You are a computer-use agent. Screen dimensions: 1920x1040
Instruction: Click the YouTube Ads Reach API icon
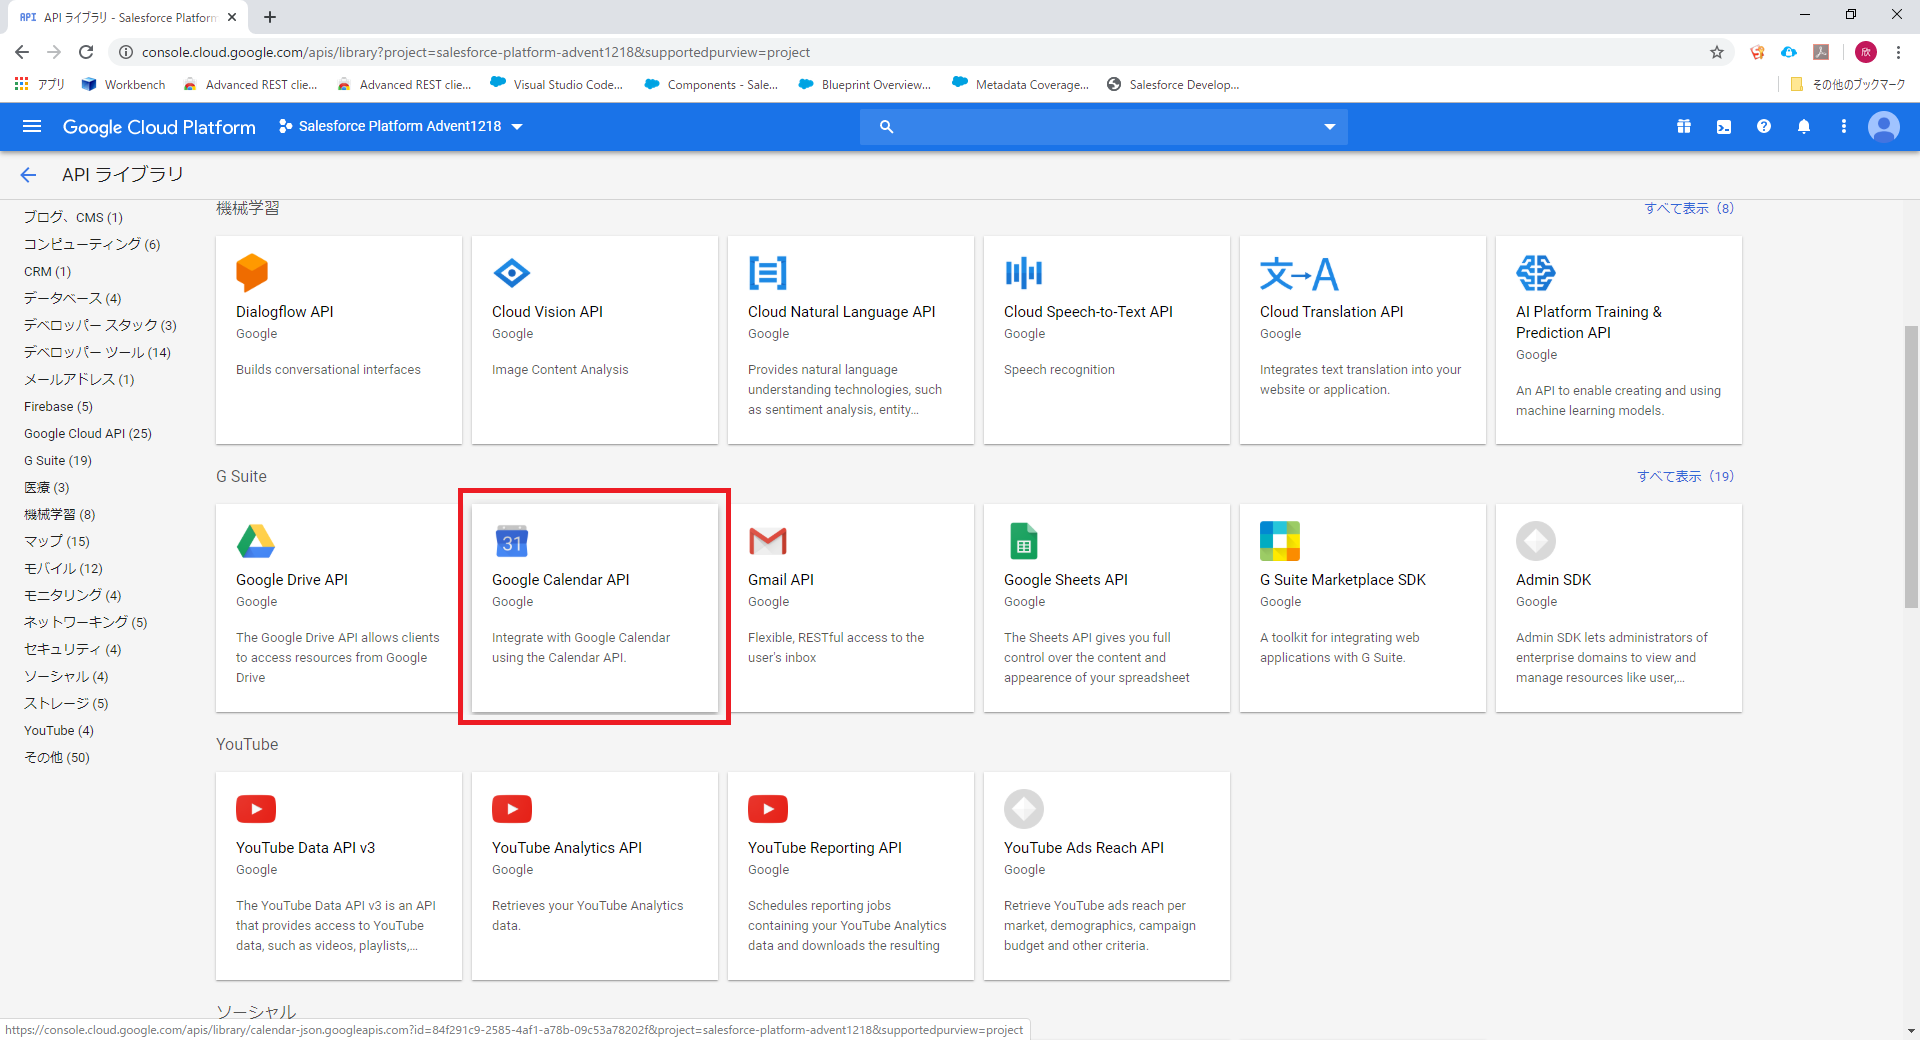click(x=1024, y=809)
